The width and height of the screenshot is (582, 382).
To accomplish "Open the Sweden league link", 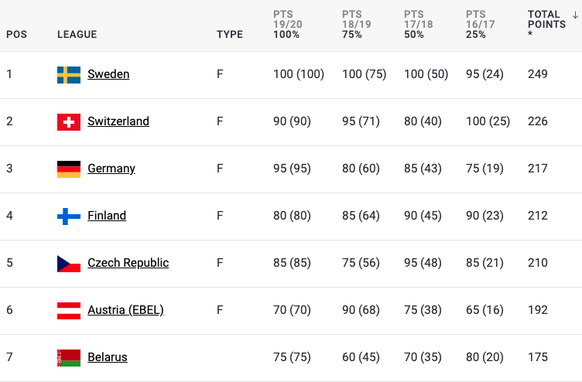I will (108, 74).
